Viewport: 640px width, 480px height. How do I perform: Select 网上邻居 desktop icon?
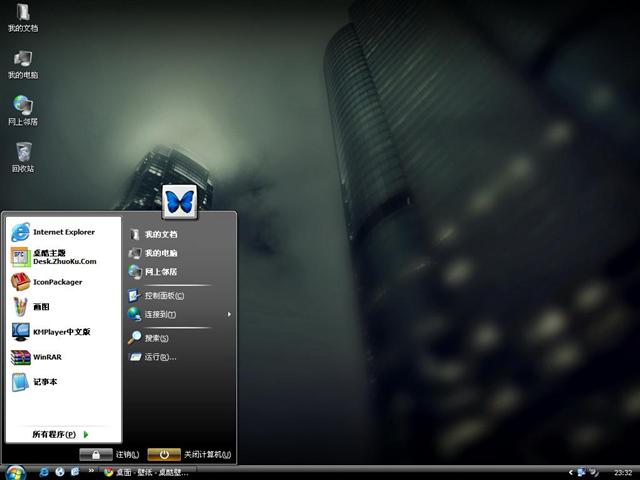pos(23,111)
